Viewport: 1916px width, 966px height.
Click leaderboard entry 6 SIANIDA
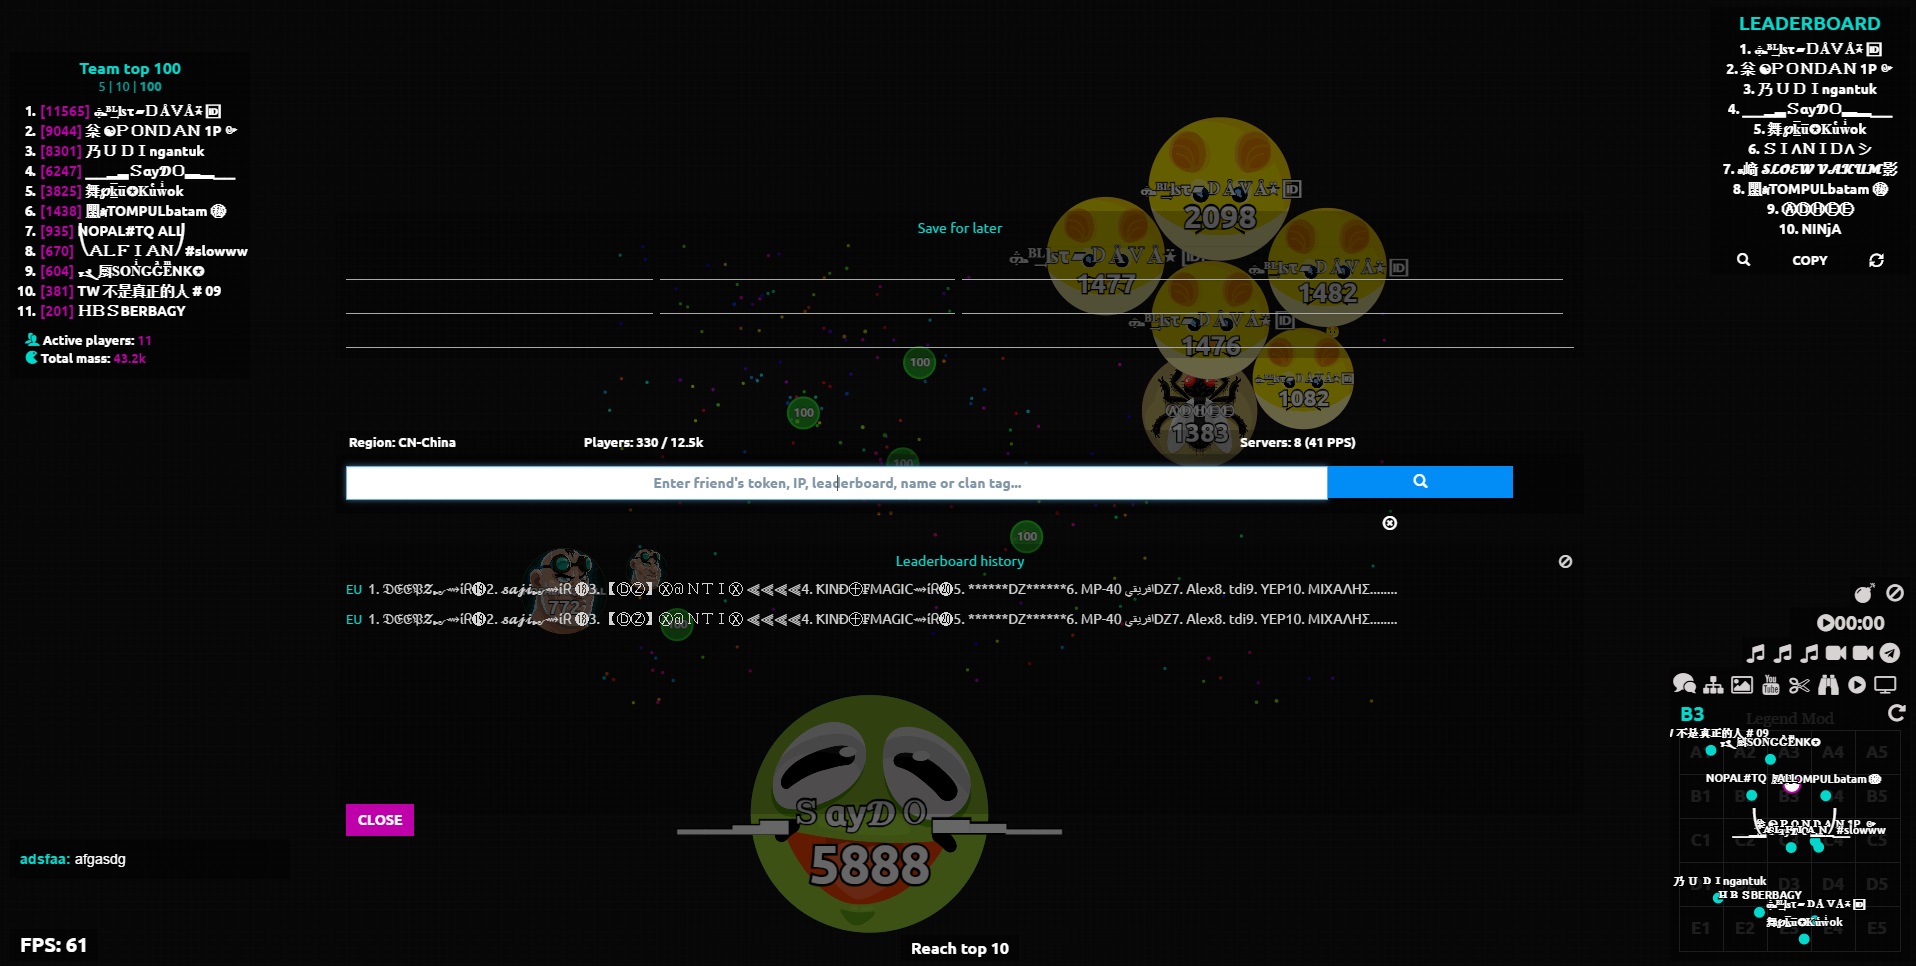(1809, 149)
